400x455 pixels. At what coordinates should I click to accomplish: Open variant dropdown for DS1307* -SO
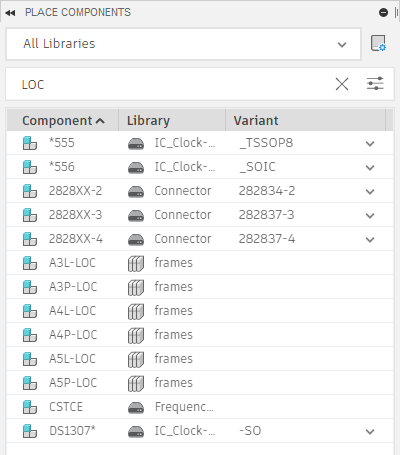[x=370, y=432]
